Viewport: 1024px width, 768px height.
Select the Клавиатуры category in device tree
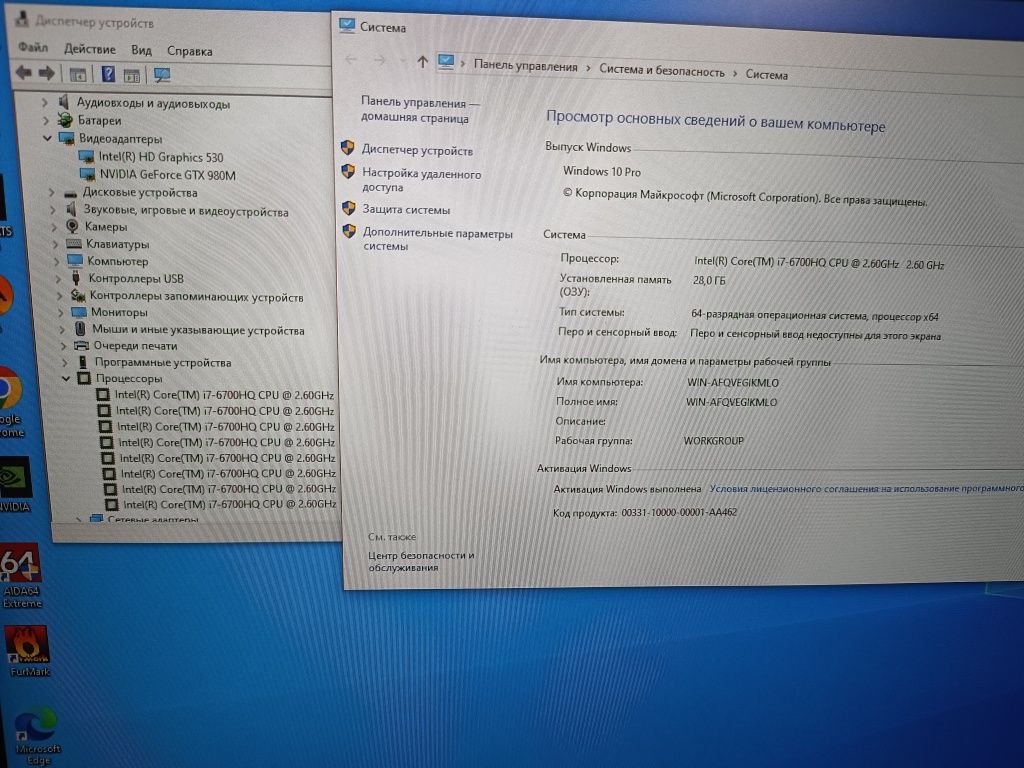pos(118,244)
